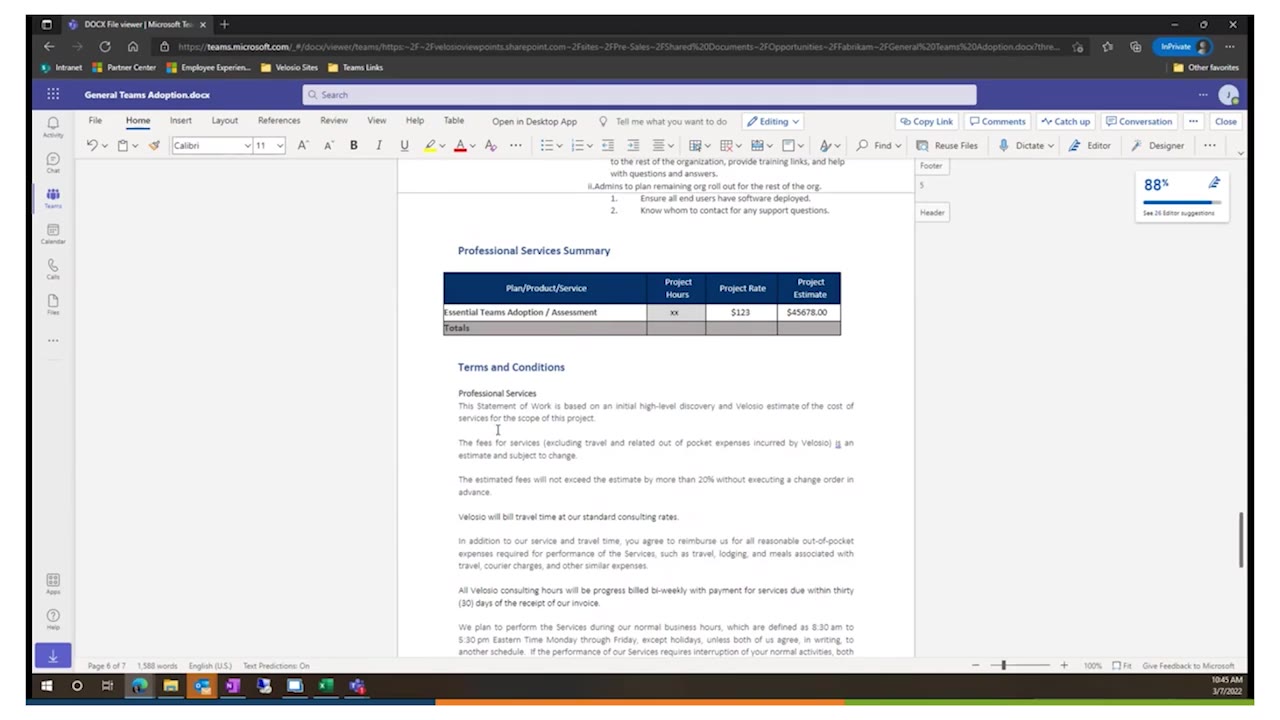Toggle bold formatting in the ribbon

pyautogui.click(x=353, y=145)
